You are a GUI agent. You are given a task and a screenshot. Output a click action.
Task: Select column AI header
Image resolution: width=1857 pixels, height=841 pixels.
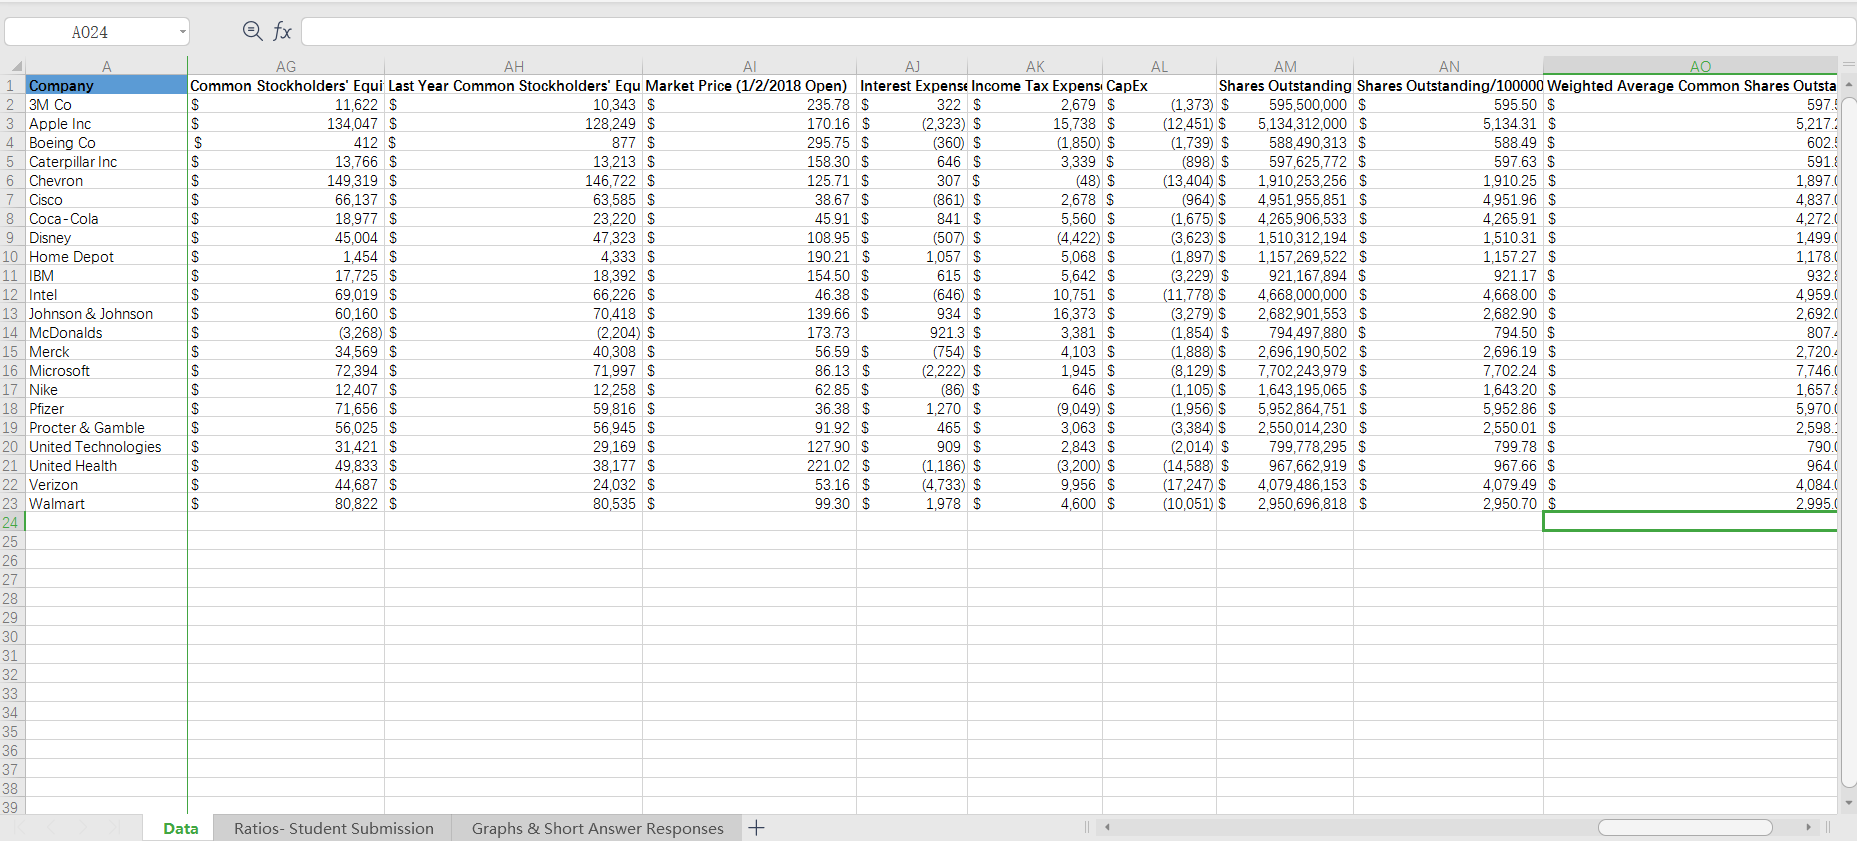[x=750, y=67]
